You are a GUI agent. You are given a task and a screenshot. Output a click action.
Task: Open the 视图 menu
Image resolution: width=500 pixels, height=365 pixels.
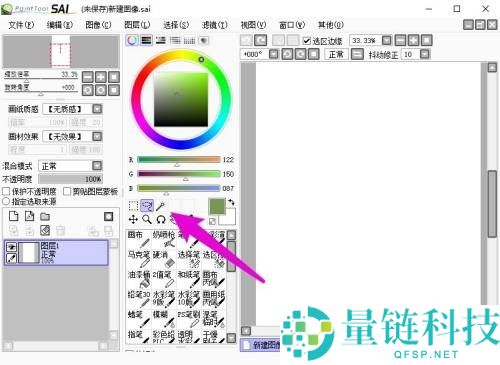(253, 25)
